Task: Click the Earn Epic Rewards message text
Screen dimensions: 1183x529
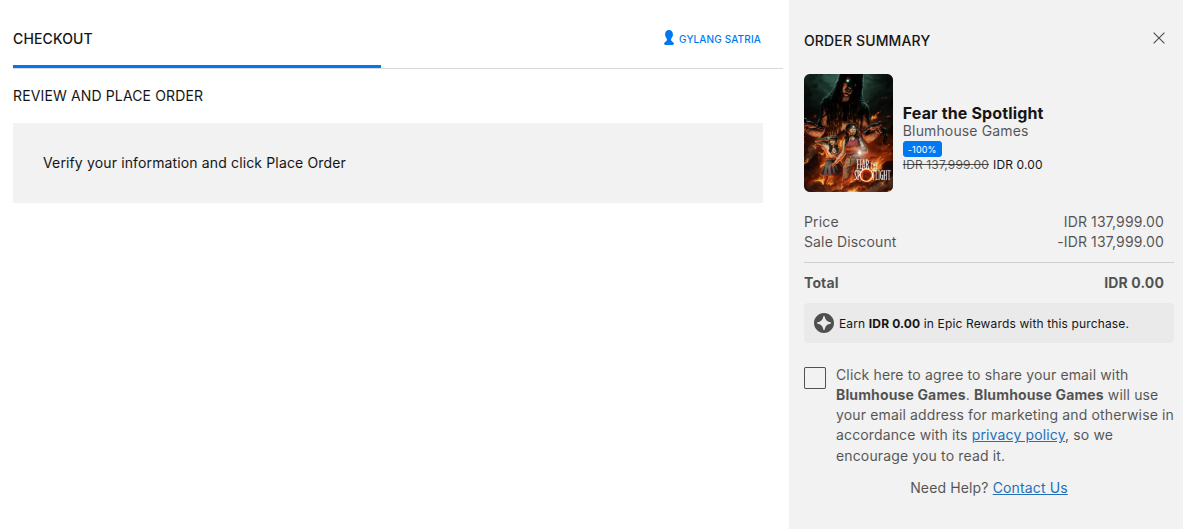Action: coord(983,324)
